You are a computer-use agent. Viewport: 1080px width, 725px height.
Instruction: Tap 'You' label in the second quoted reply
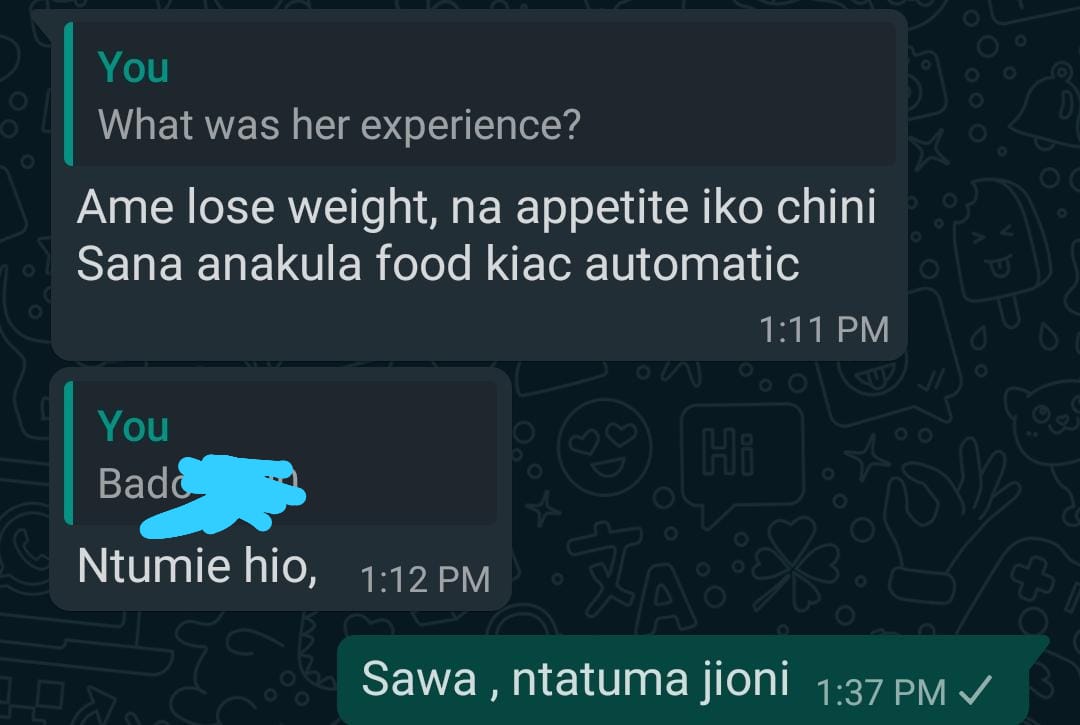[133, 425]
